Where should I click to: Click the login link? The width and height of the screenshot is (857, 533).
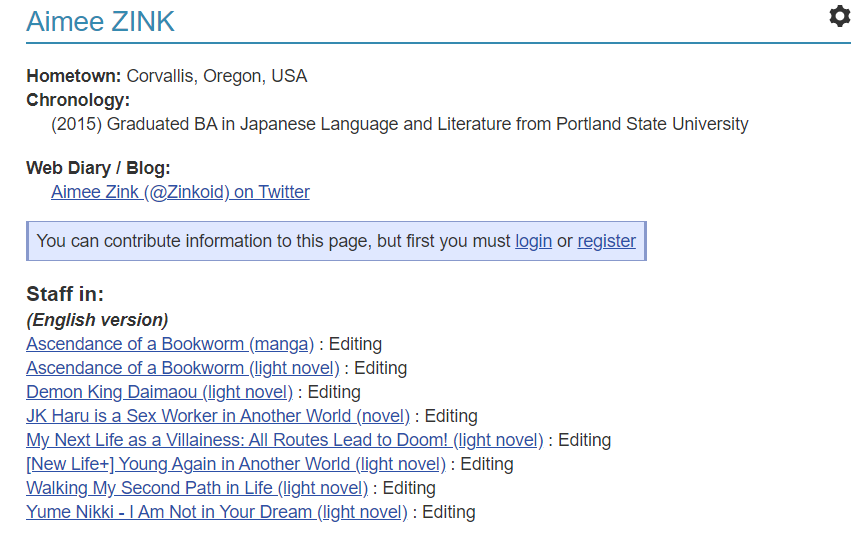click(533, 241)
